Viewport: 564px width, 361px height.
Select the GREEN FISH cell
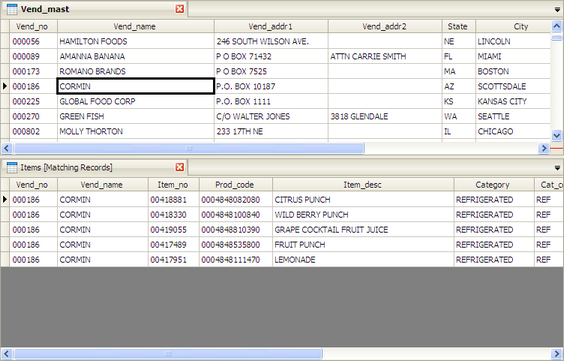136,116
